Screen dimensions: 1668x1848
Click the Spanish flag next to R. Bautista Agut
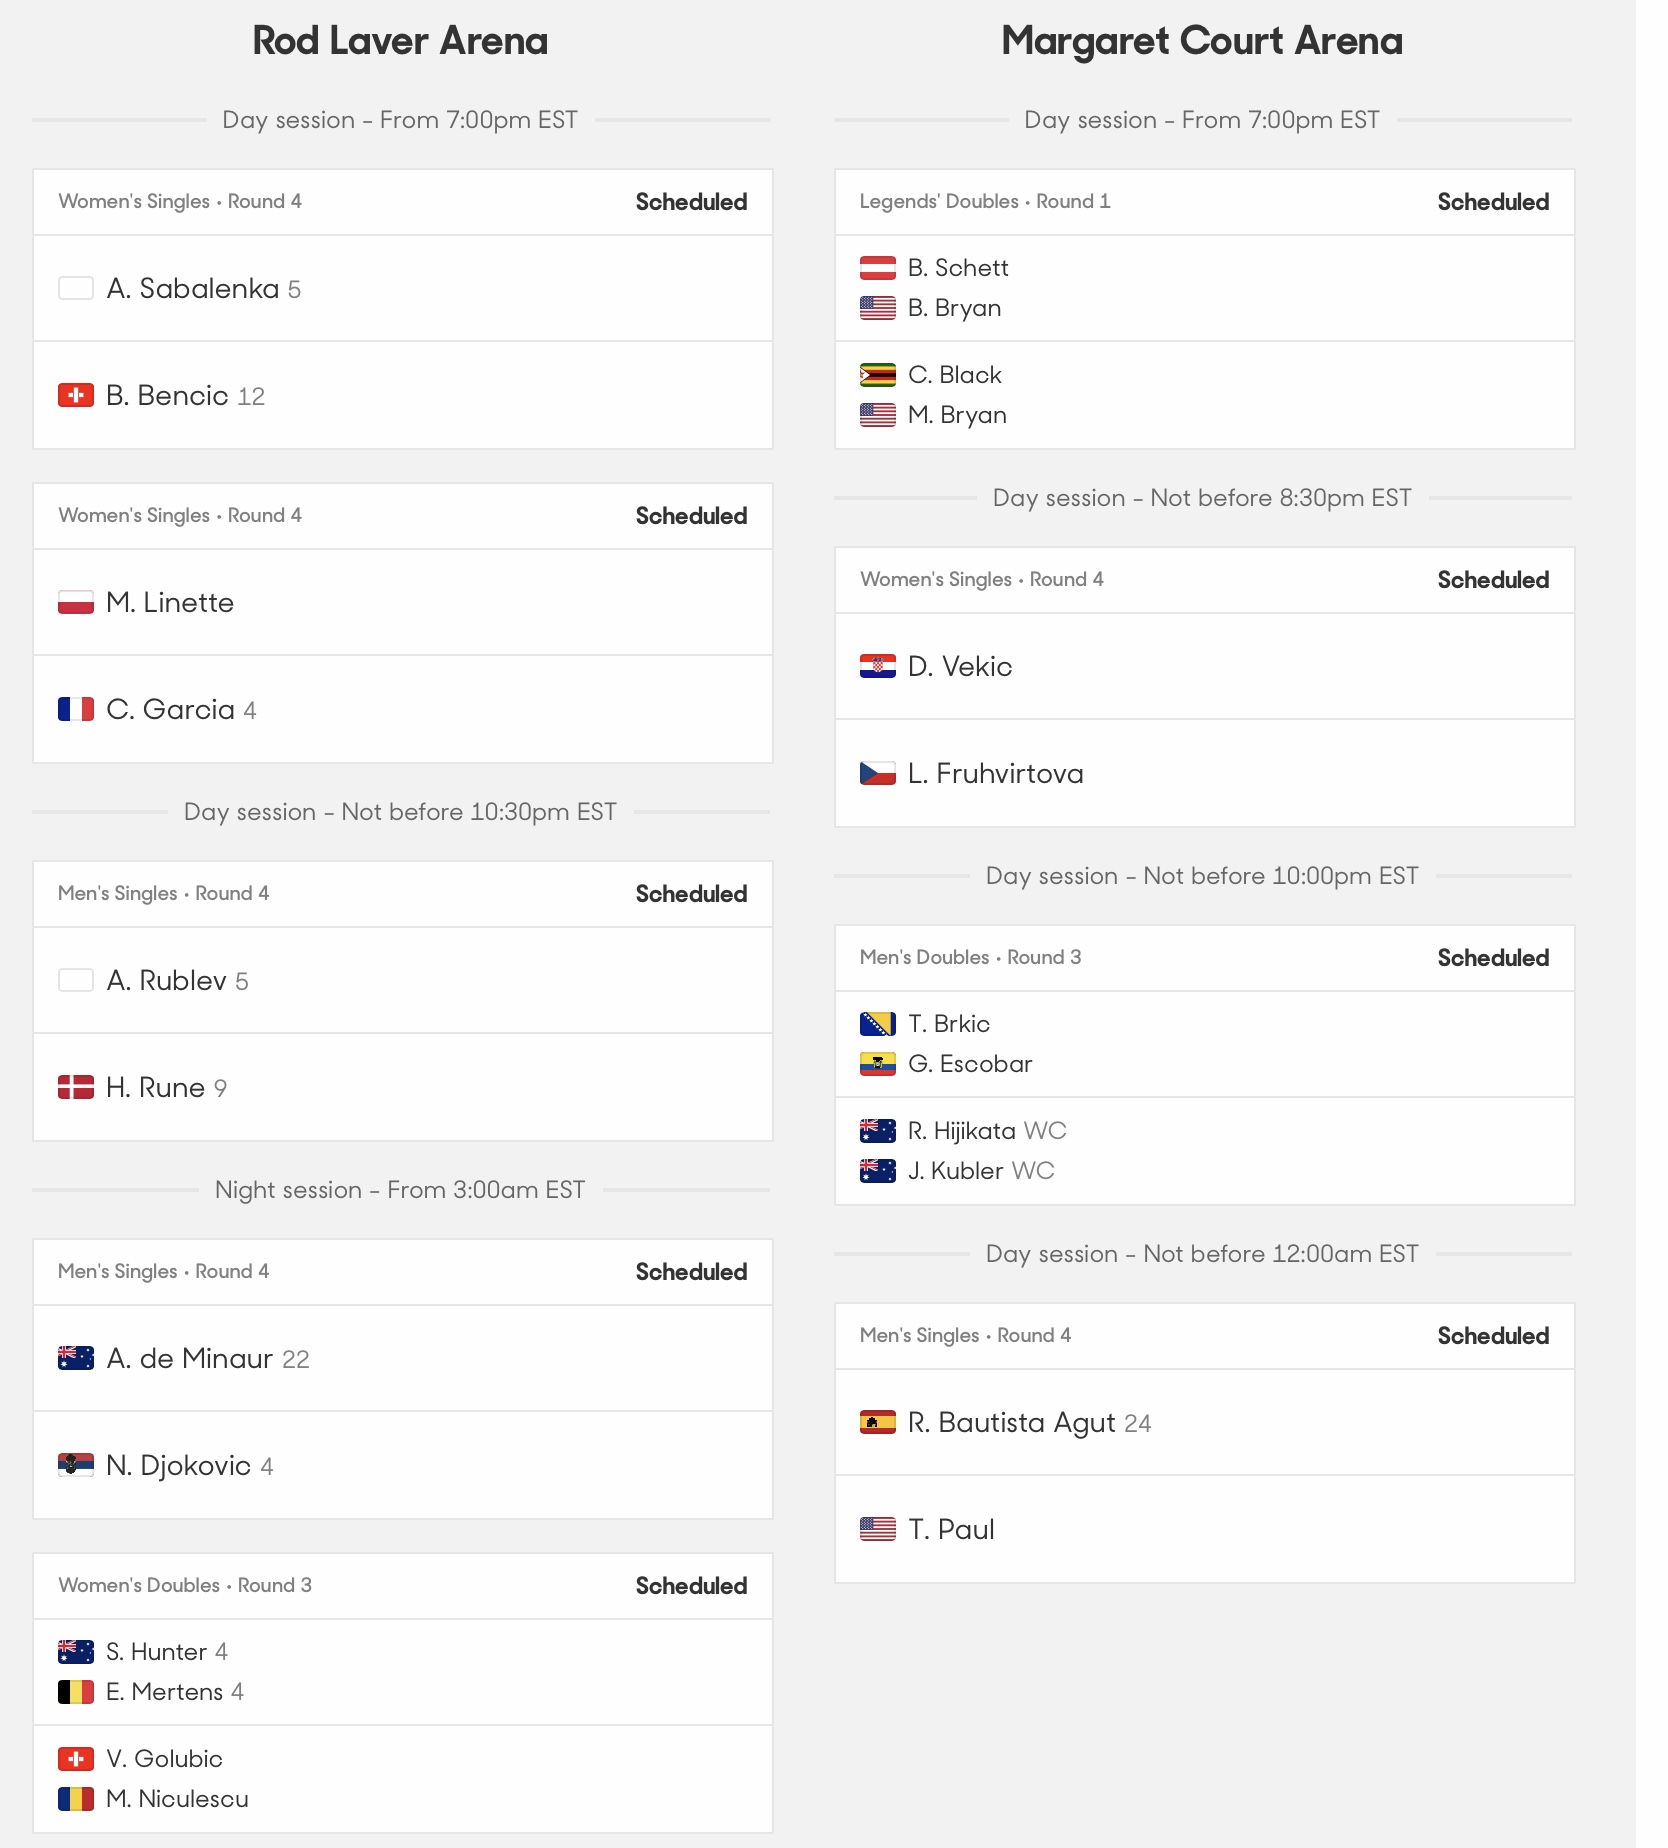(878, 1423)
